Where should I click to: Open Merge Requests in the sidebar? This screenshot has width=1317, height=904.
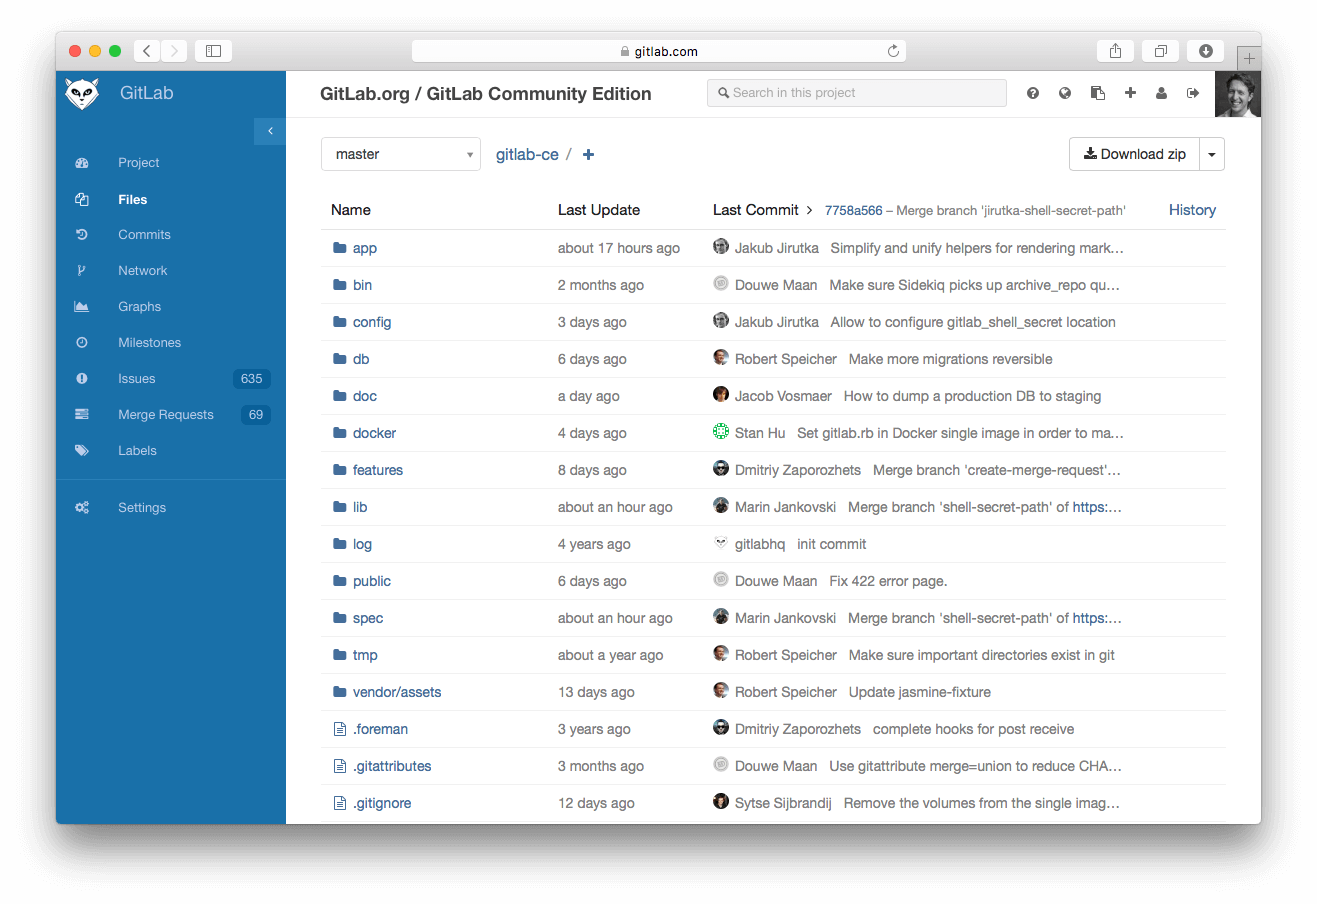(x=165, y=414)
